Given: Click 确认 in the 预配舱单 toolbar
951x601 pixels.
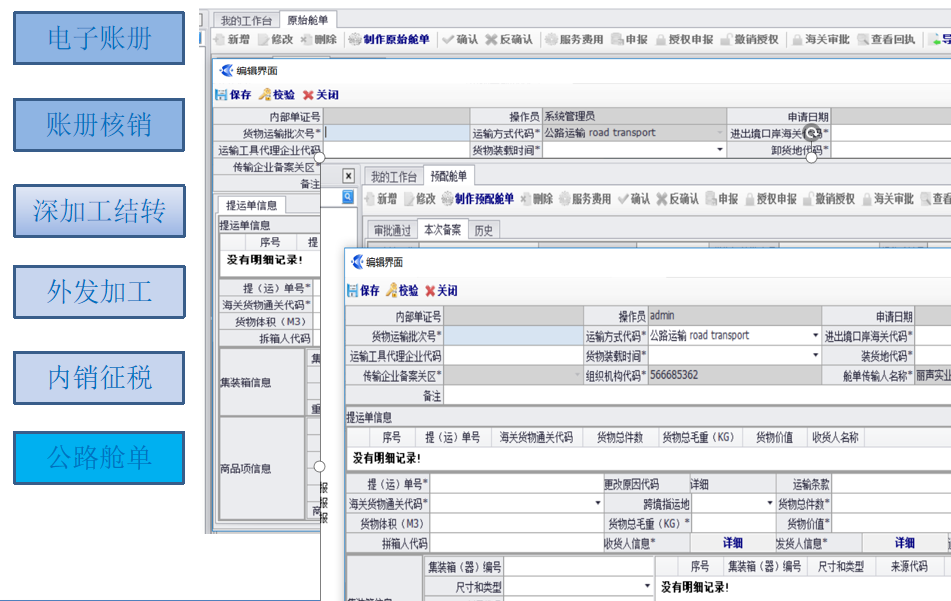Looking at the screenshot, I should (634, 199).
